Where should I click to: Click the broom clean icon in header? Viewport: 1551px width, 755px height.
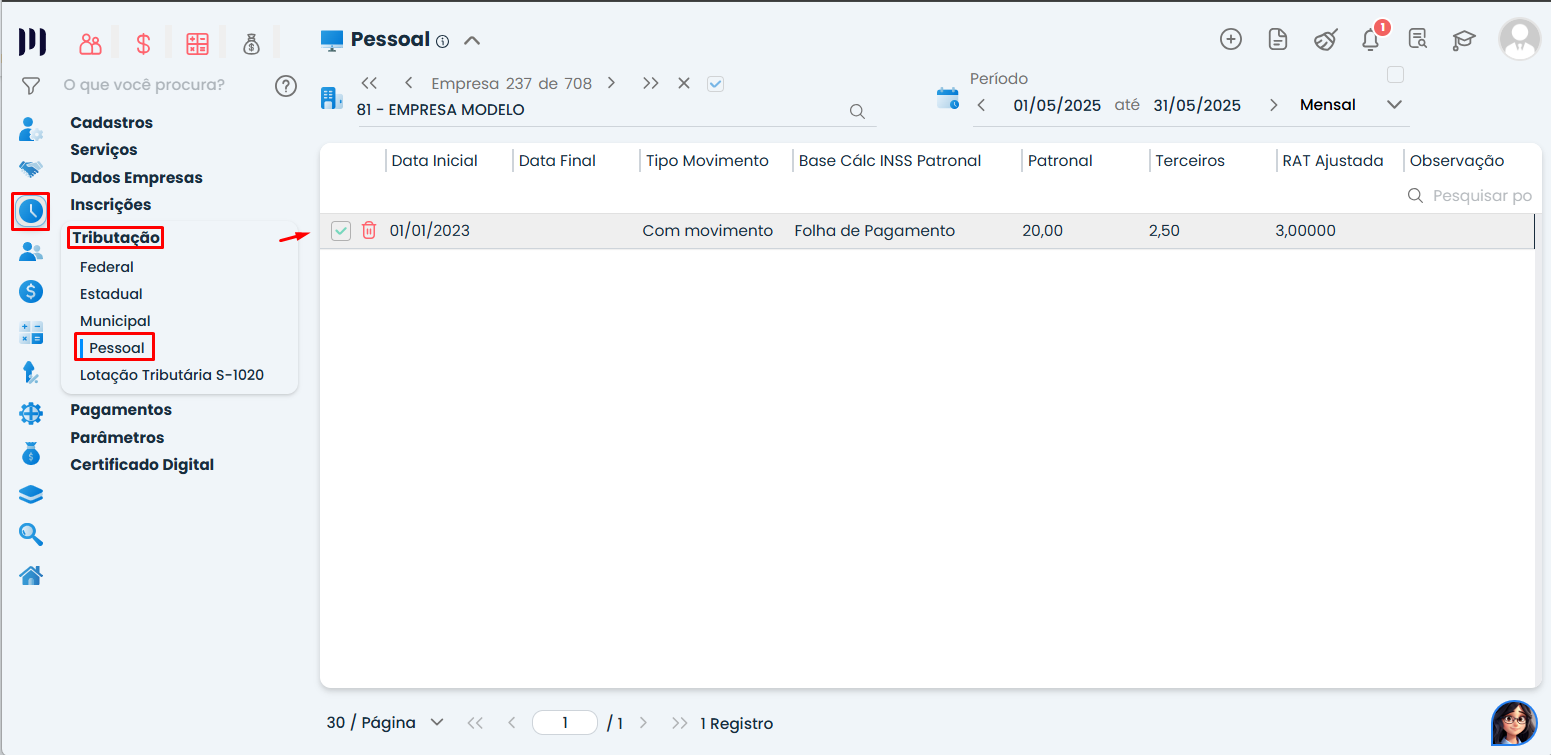[x=1325, y=39]
